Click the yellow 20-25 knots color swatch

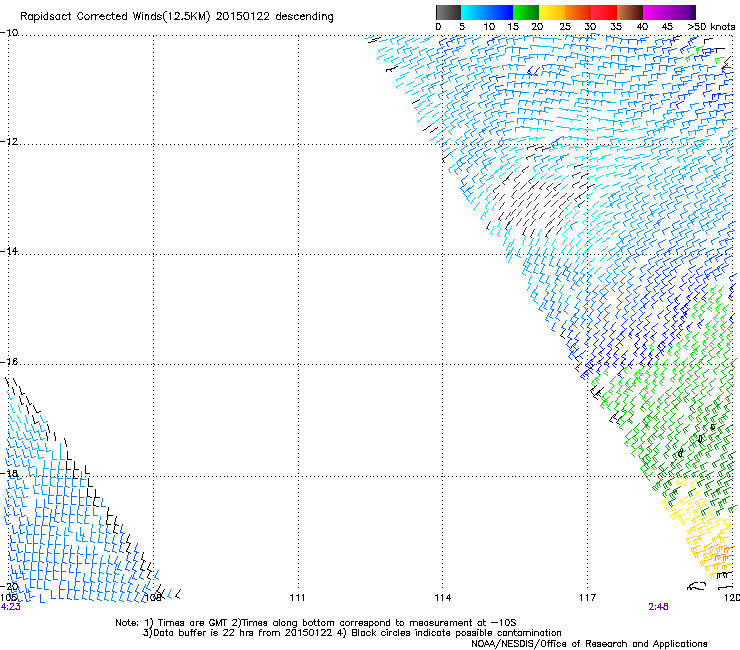(552, 12)
